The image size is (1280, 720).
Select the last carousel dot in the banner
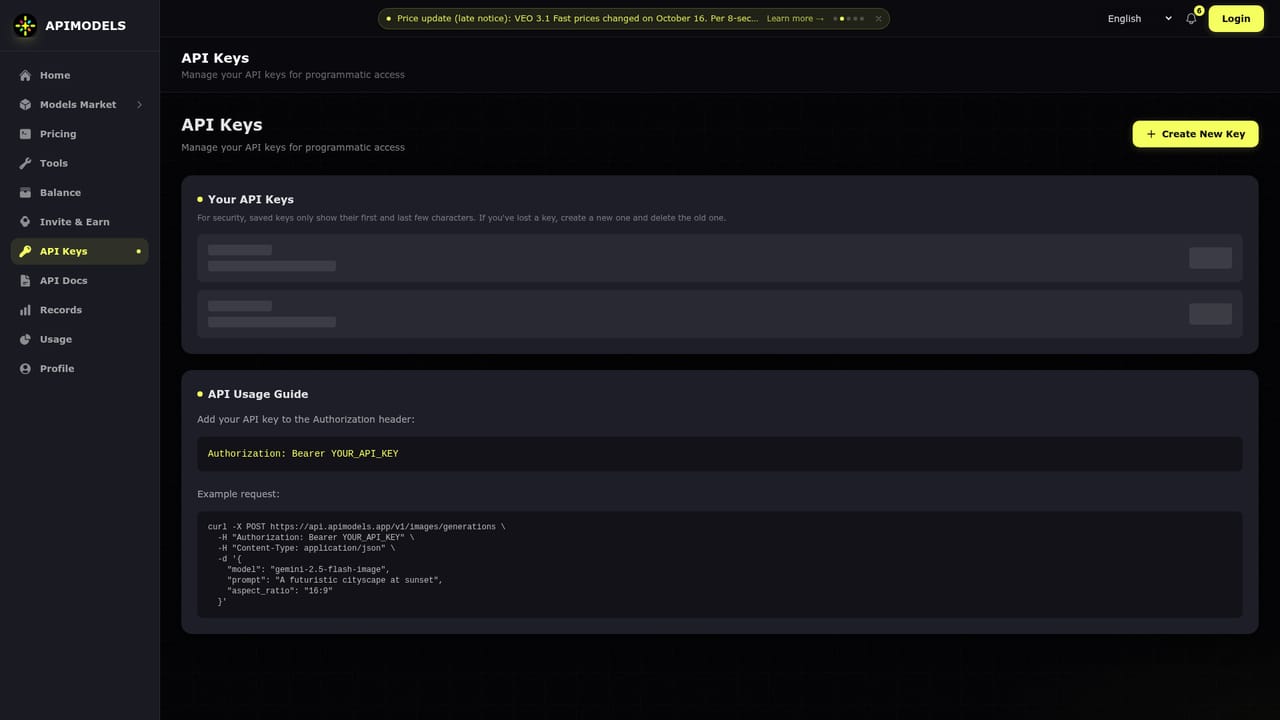coord(861,18)
